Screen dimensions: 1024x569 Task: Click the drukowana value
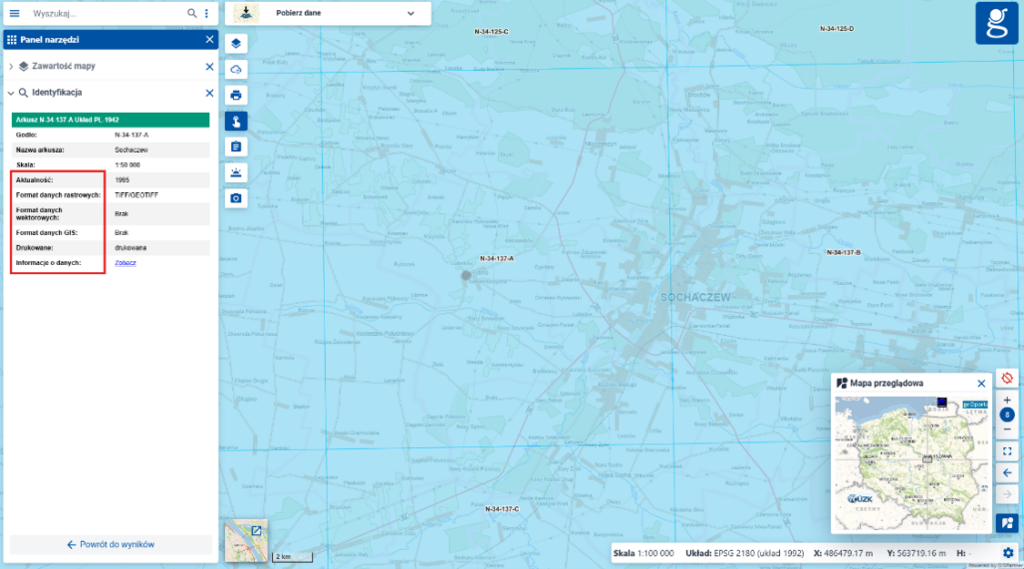coord(131,248)
